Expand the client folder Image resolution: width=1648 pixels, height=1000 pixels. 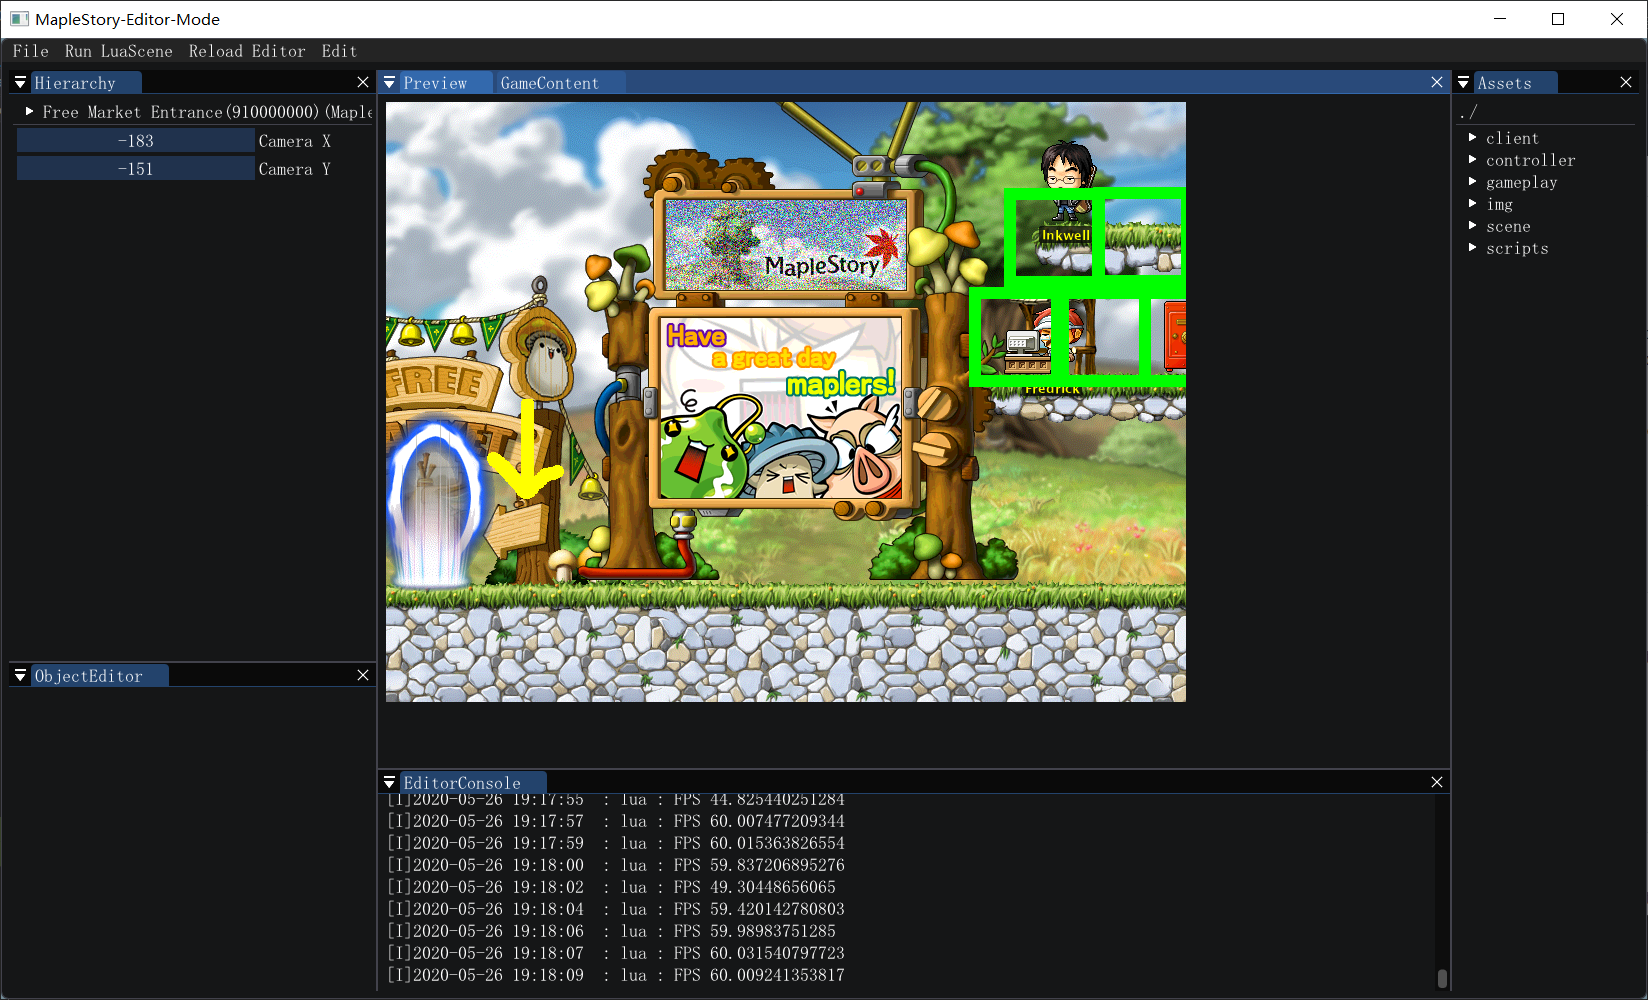point(1473,138)
